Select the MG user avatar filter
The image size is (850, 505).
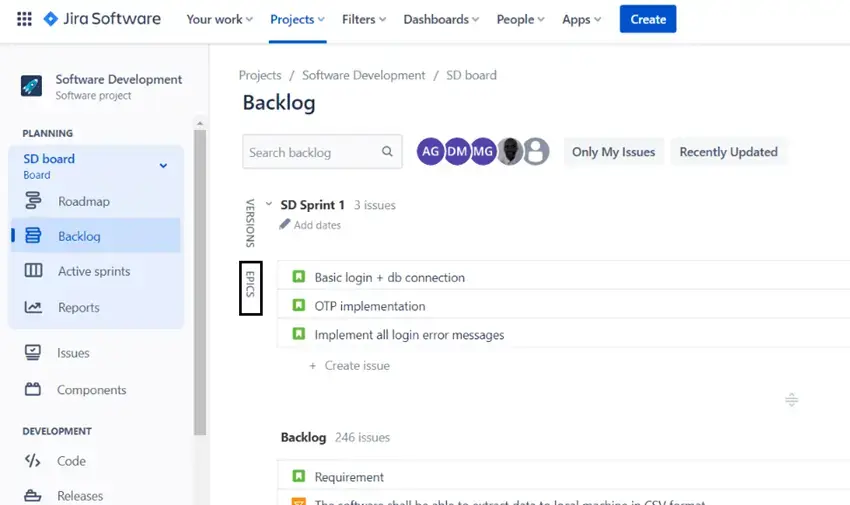(x=483, y=152)
